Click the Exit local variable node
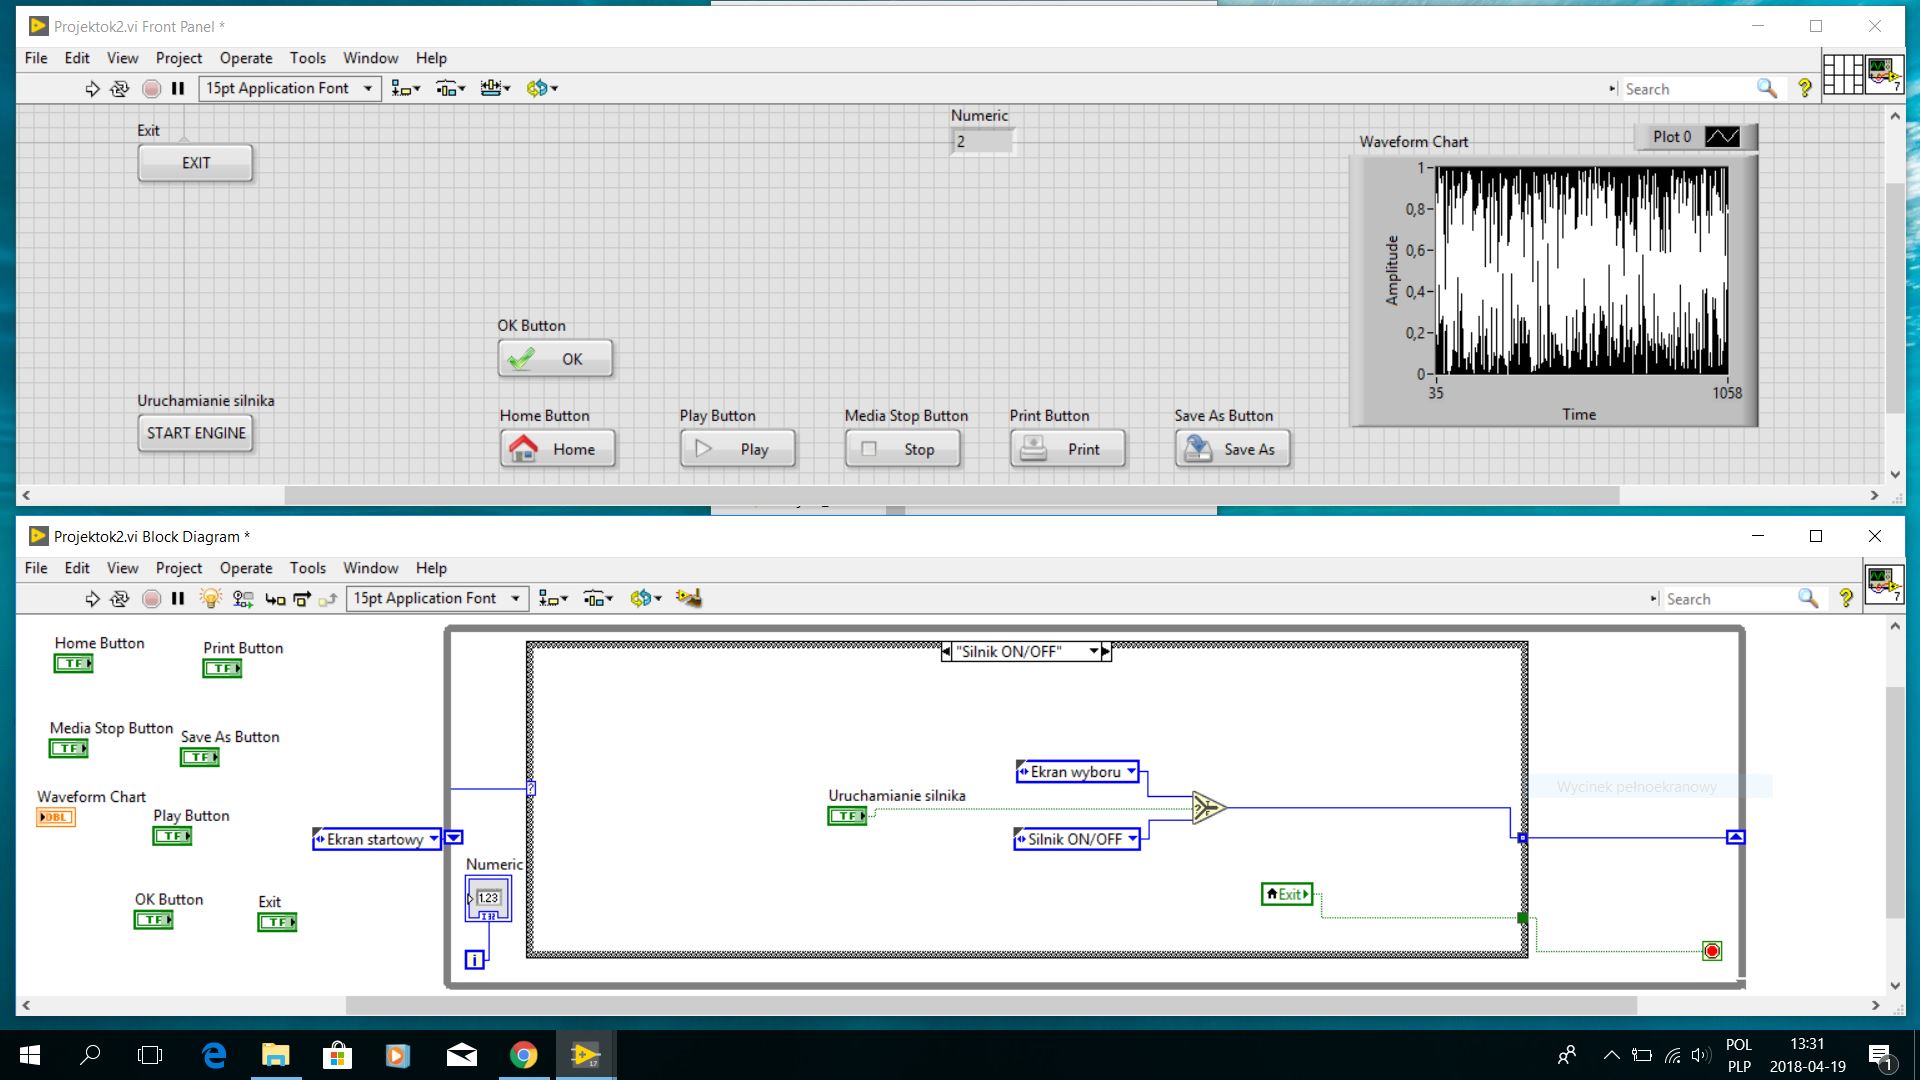This screenshot has width=1920, height=1080. [x=1287, y=894]
